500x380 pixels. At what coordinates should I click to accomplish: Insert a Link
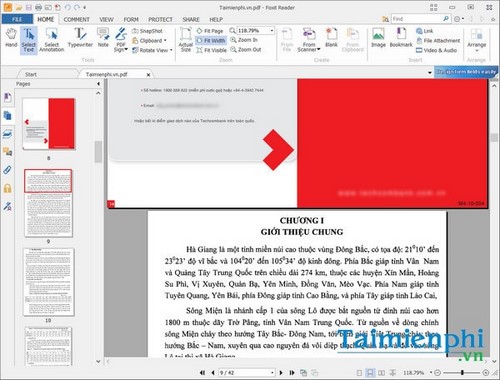[x=425, y=31]
